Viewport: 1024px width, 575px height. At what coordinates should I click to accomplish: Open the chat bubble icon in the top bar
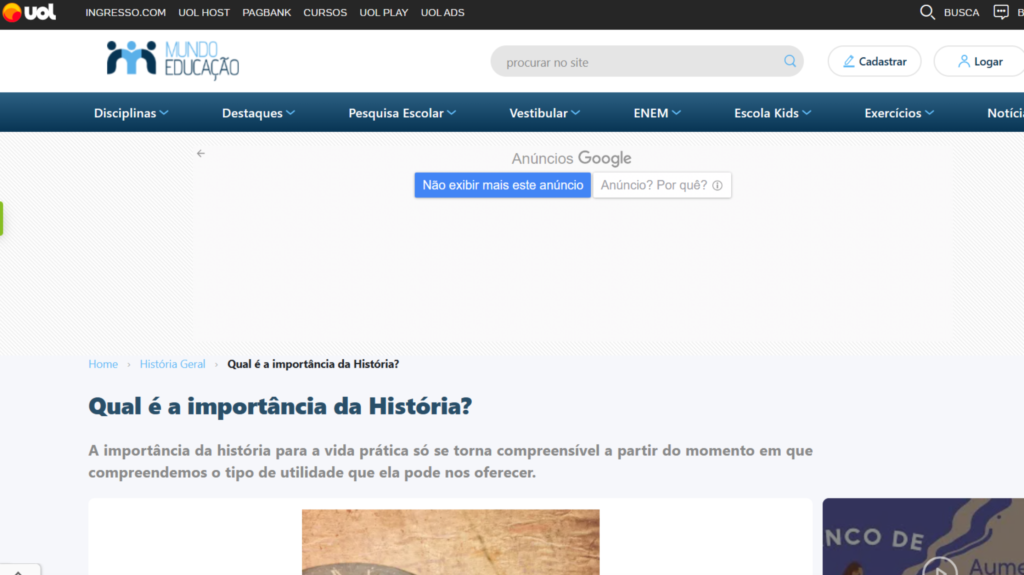click(x=1000, y=12)
